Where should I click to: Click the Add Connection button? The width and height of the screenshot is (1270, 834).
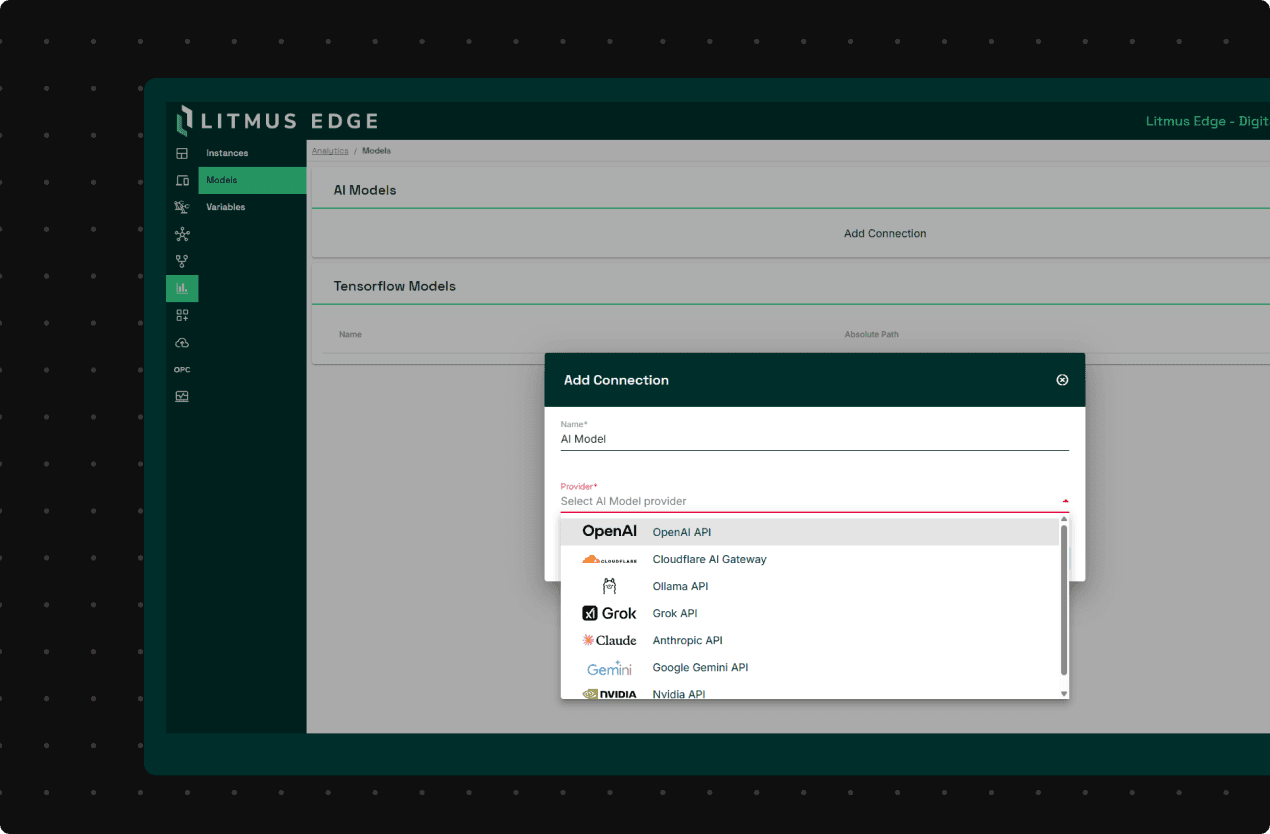[x=884, y=234]
